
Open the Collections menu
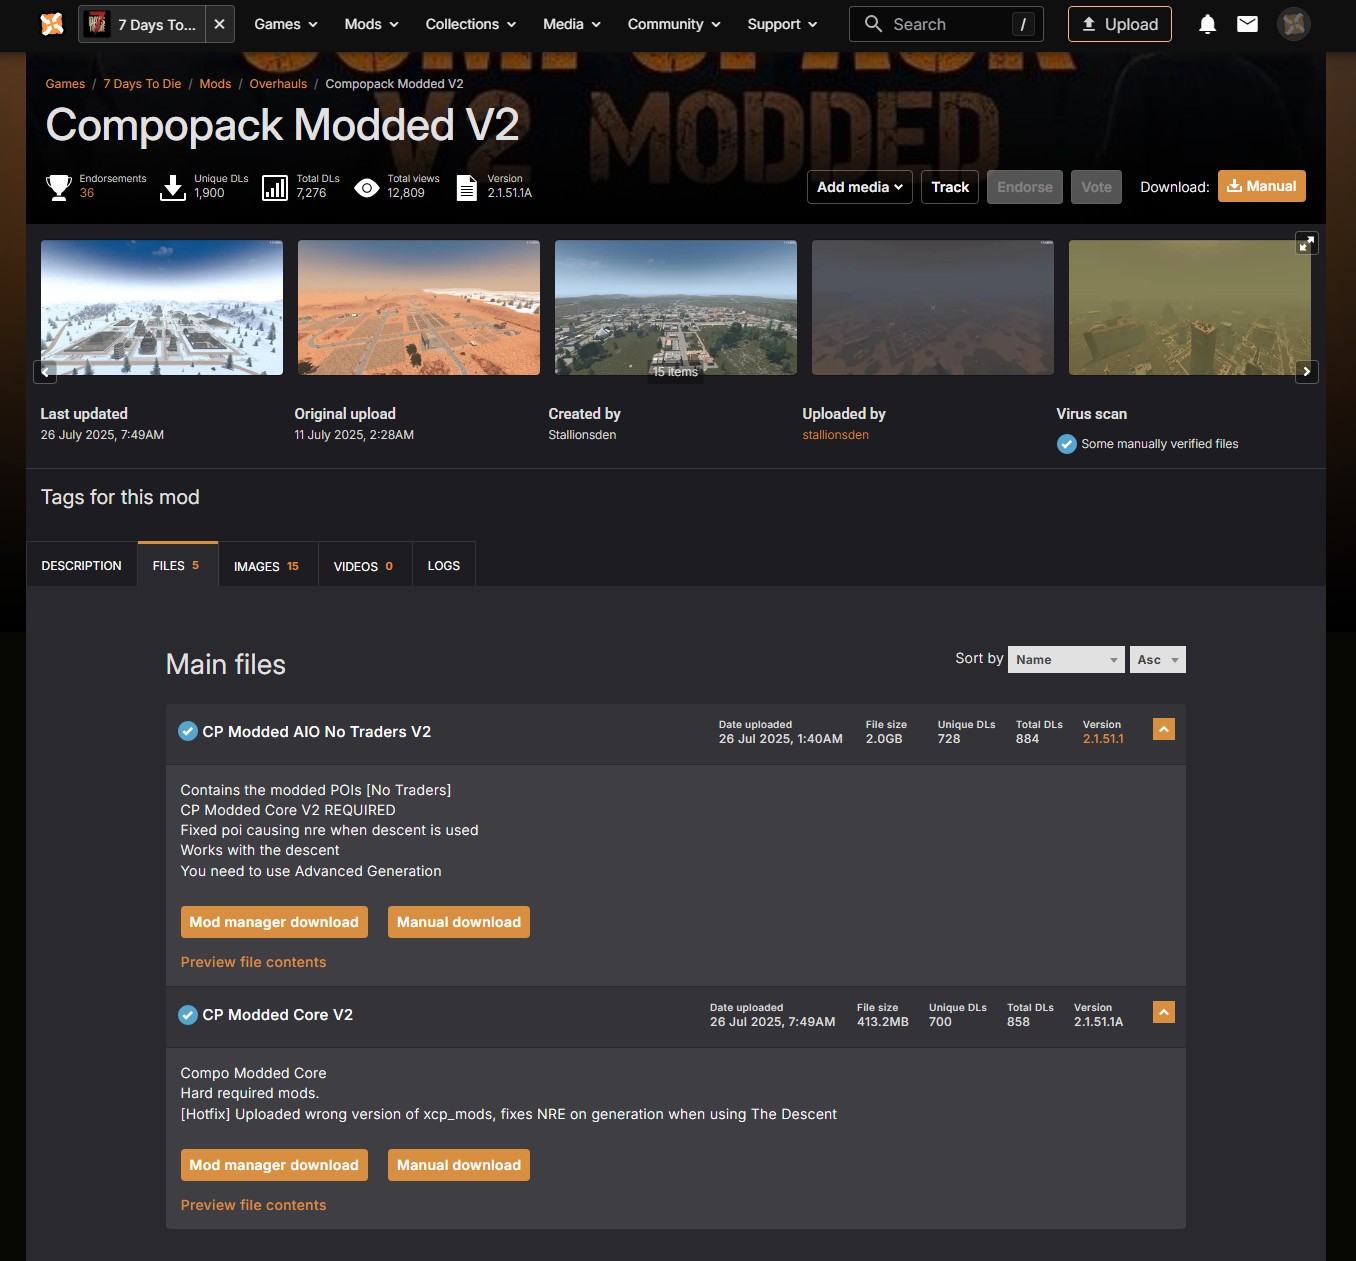(471, 24)
